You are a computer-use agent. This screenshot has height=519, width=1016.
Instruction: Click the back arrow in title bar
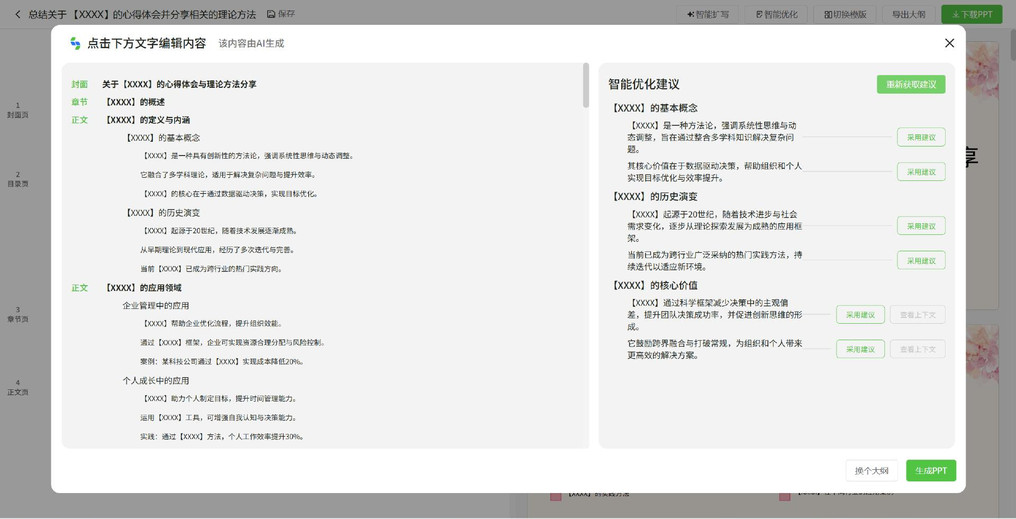[x=17, y=15]
